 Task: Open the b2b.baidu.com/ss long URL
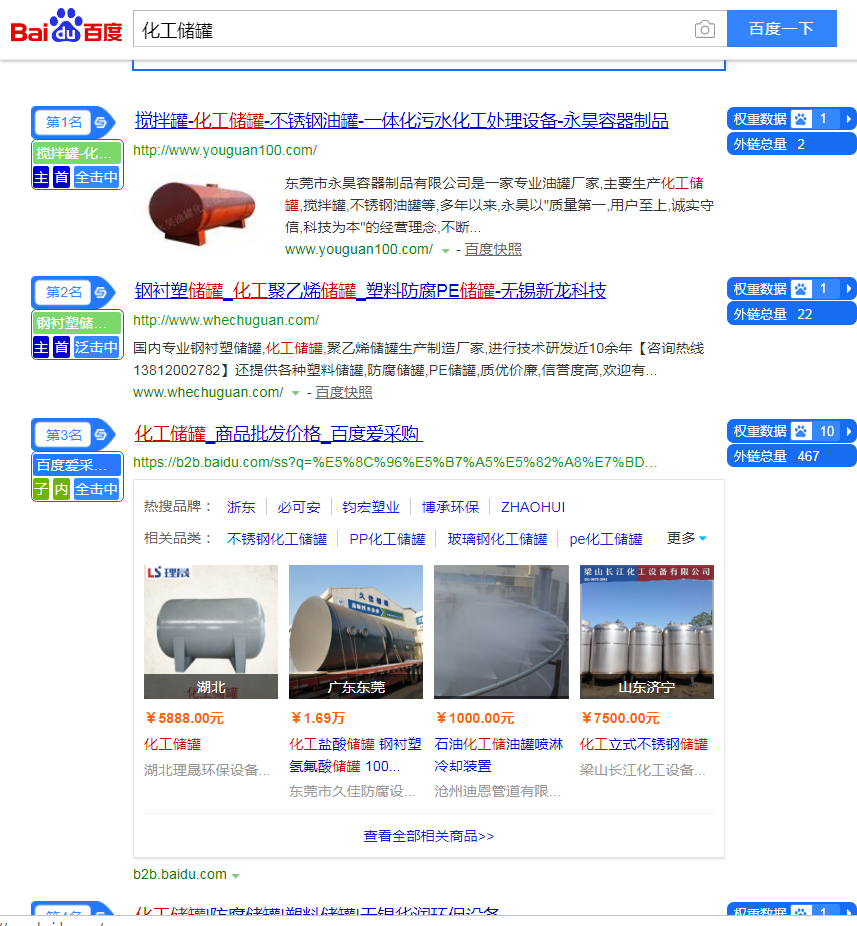coord(395,462)
